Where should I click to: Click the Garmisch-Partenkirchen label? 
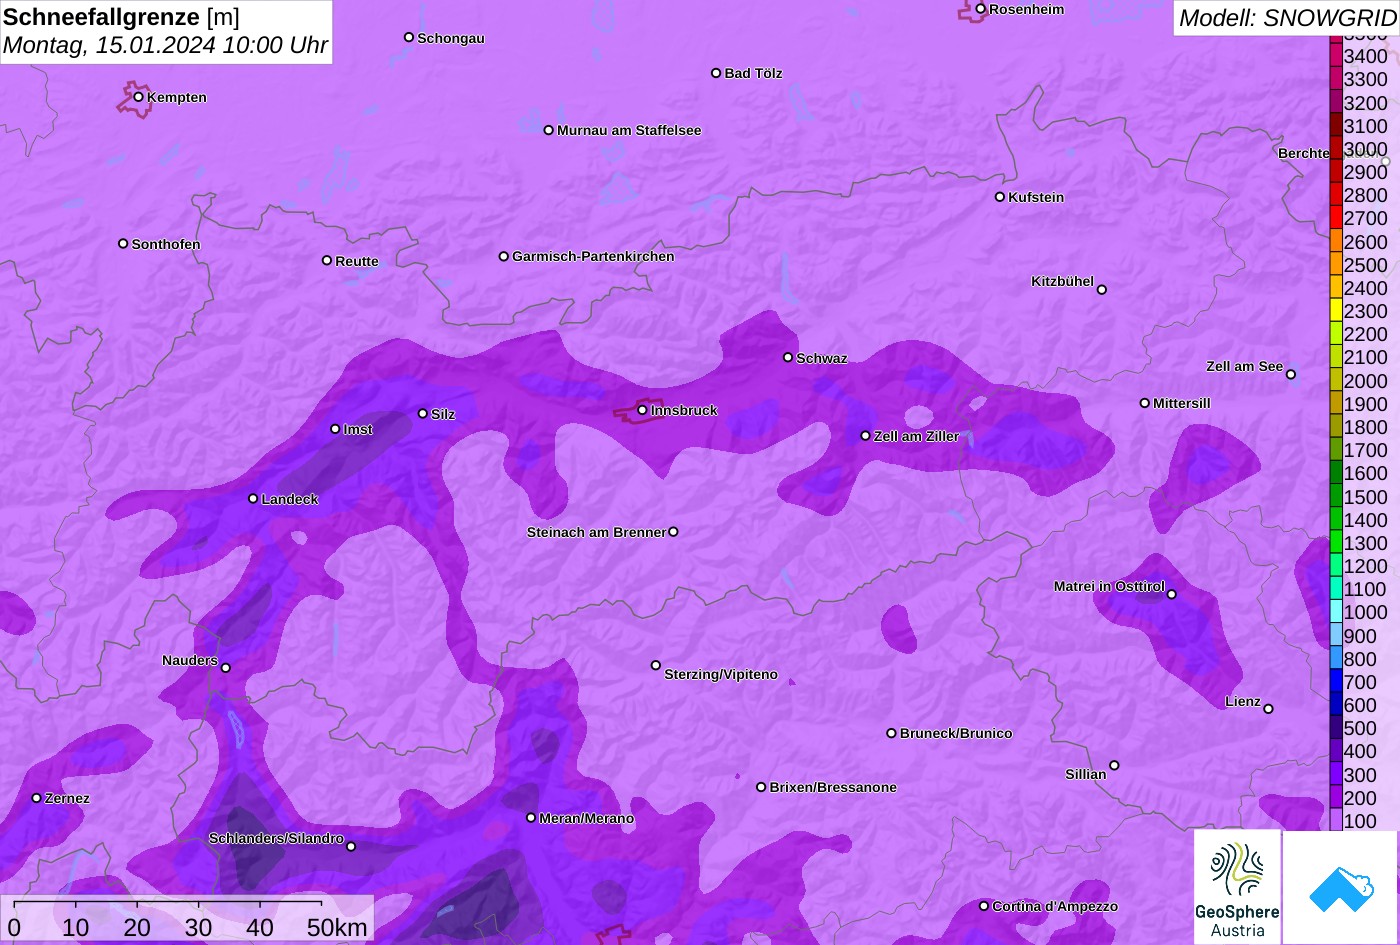pyautogui.click(x=593, y=256)
